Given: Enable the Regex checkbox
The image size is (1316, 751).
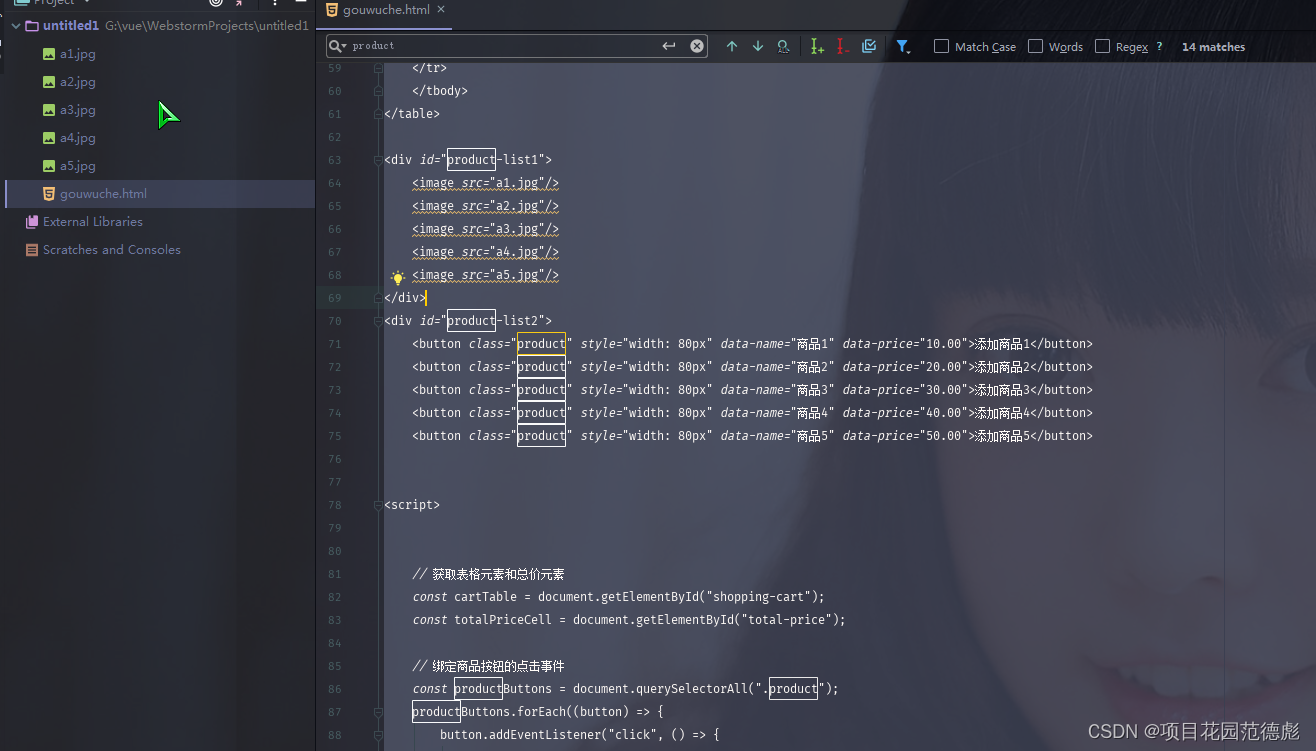Looking at the screenshot, I should point(1102,46).
